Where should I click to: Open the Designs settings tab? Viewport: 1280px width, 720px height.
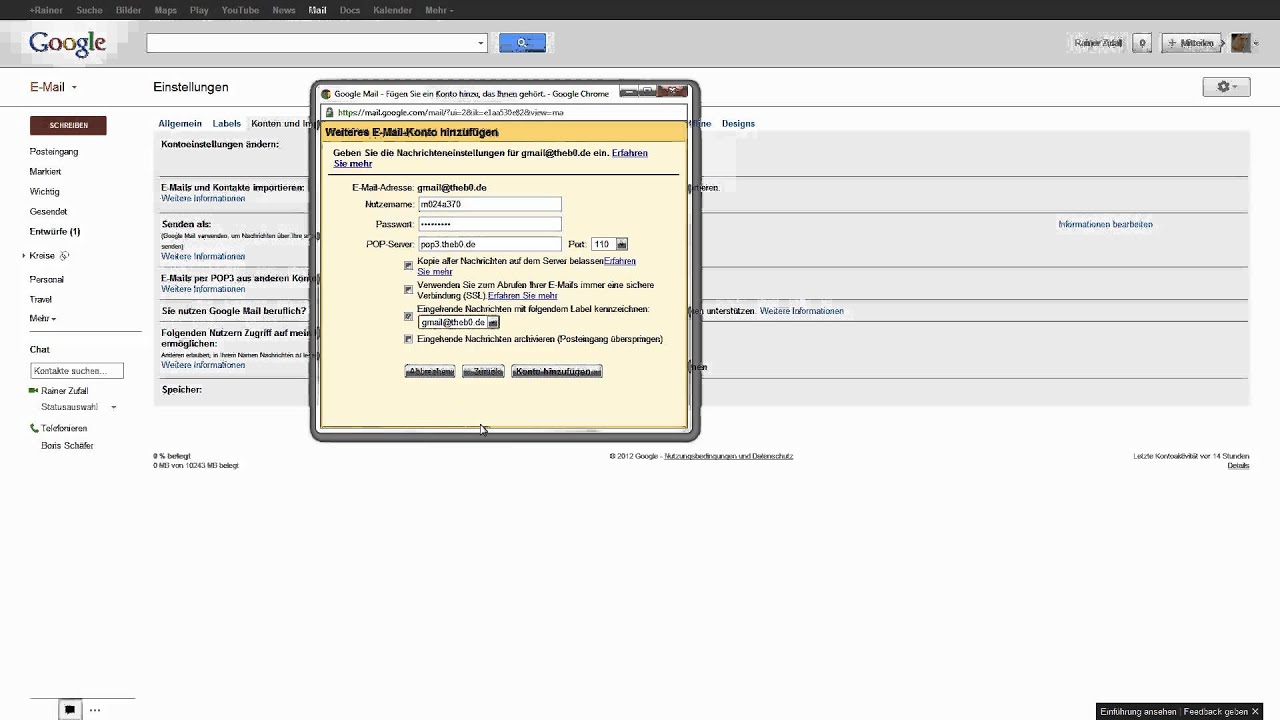(x=738, y=124)
